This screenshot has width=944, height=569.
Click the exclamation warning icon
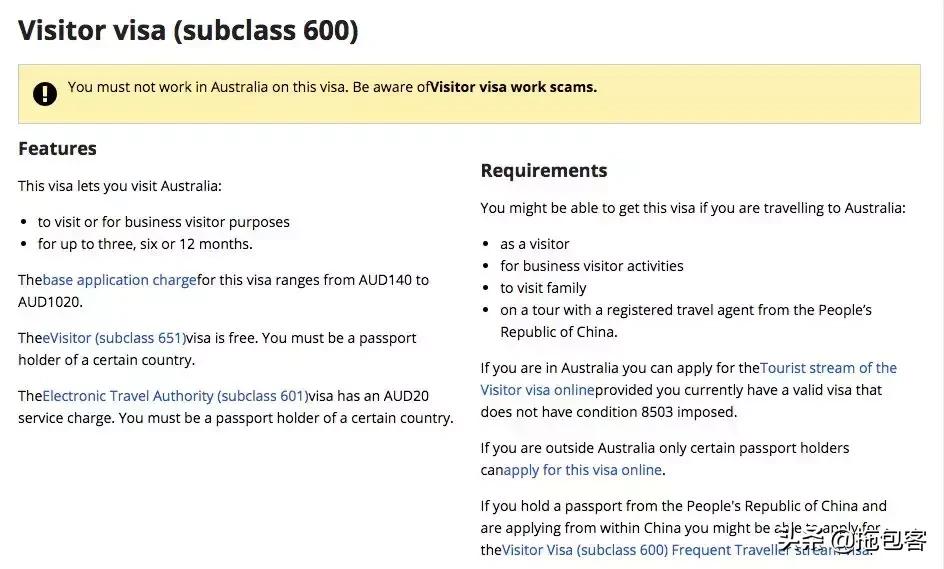45,94
